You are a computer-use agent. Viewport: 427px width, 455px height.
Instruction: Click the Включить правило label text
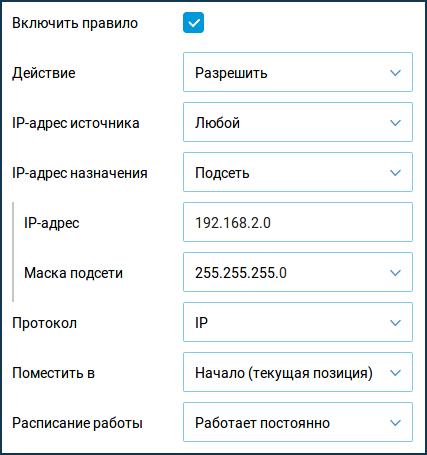coord(75,23)
